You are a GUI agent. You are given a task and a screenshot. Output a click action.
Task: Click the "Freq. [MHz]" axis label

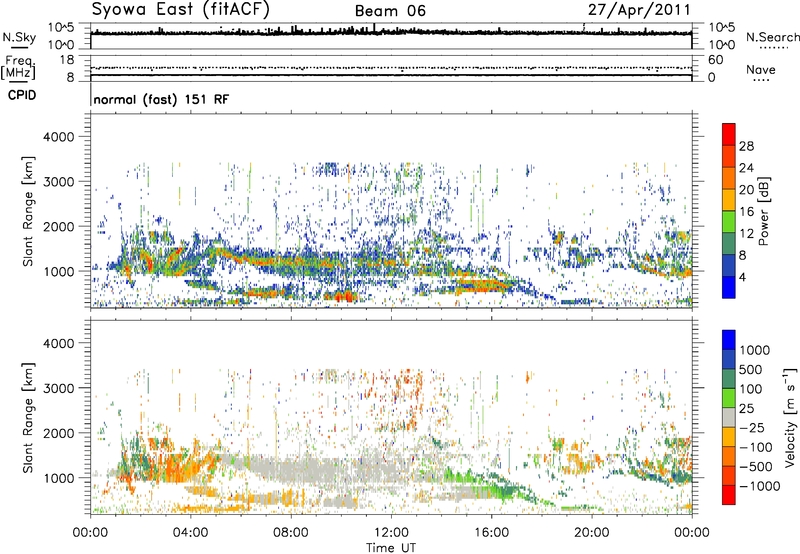(x=18, y=68)
